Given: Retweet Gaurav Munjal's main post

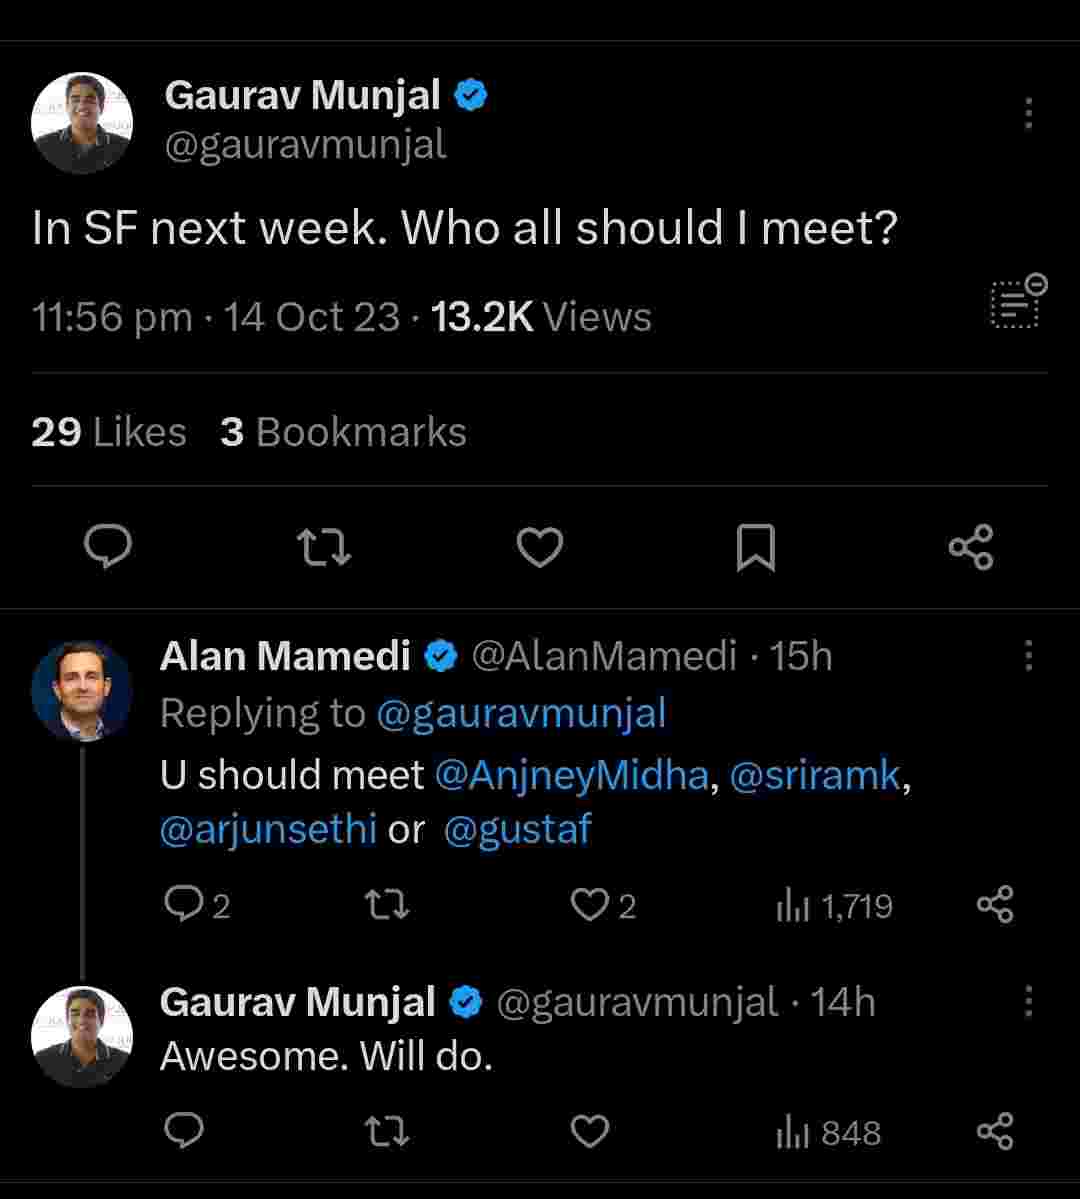Looking at the screenshot, I should tap(325, 547).
